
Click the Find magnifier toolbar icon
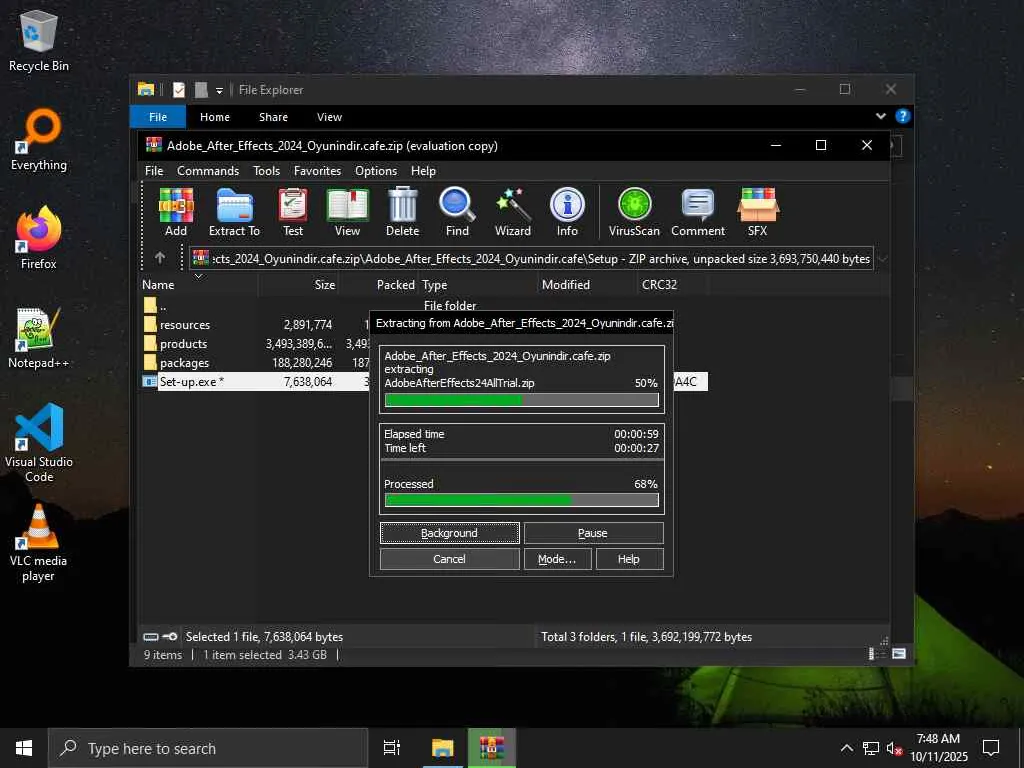click(457, 212)
